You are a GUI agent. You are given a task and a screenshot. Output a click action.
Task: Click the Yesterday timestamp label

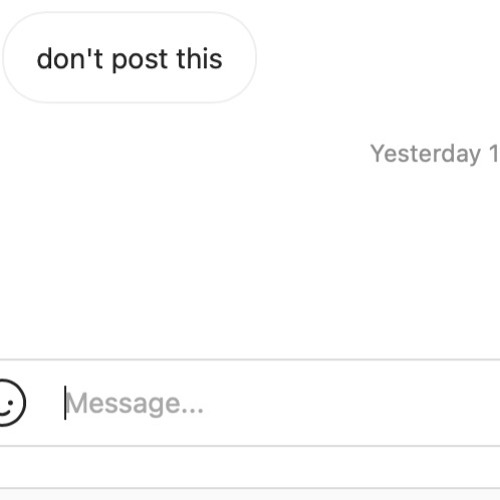(x=435, y=154)
